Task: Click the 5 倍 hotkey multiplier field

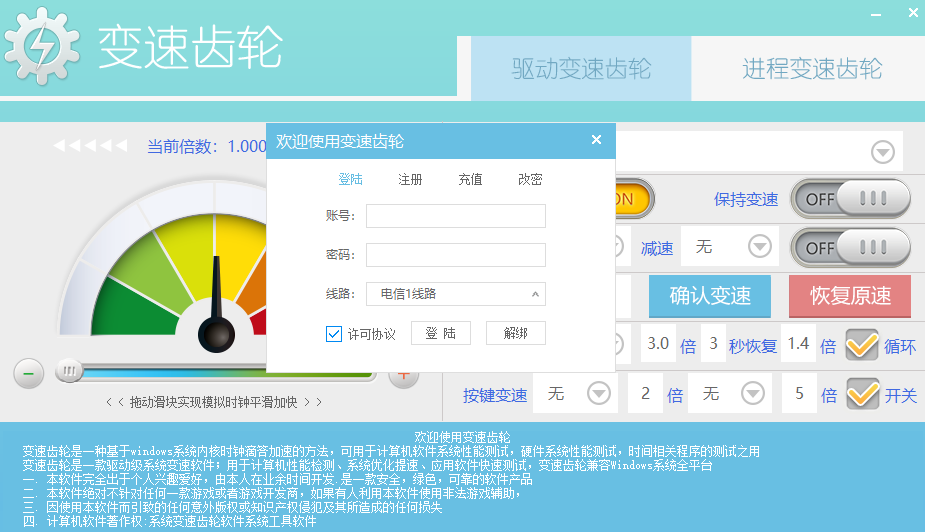Action: tap(799, 393)
